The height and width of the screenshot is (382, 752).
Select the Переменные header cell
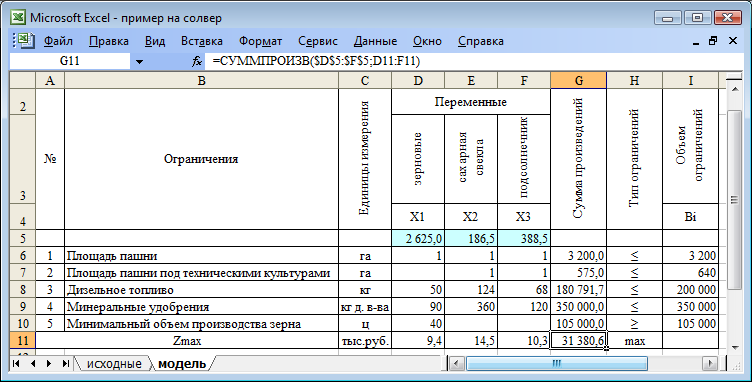471,102
